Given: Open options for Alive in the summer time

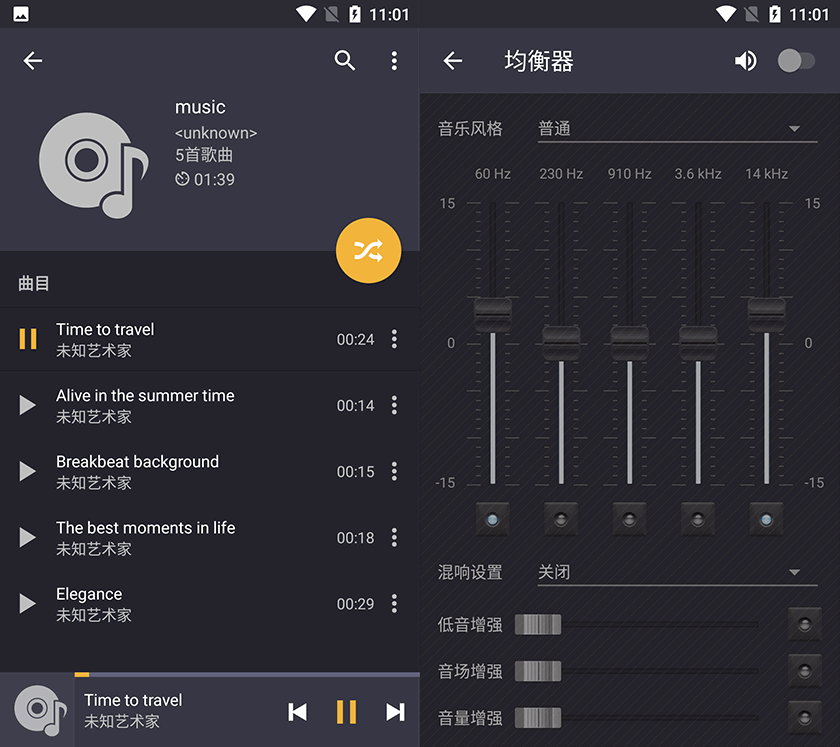Looking at the screenshot, I should 394,405.
